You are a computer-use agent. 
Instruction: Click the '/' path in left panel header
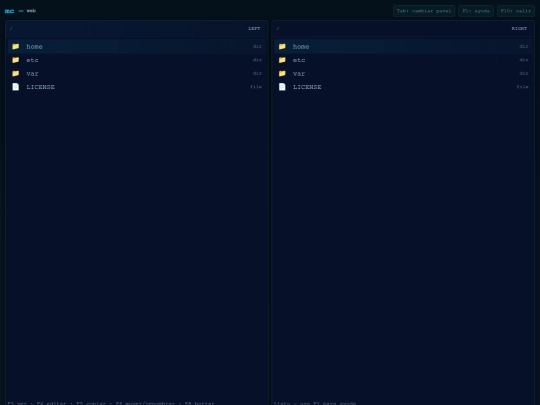(11, 29)
